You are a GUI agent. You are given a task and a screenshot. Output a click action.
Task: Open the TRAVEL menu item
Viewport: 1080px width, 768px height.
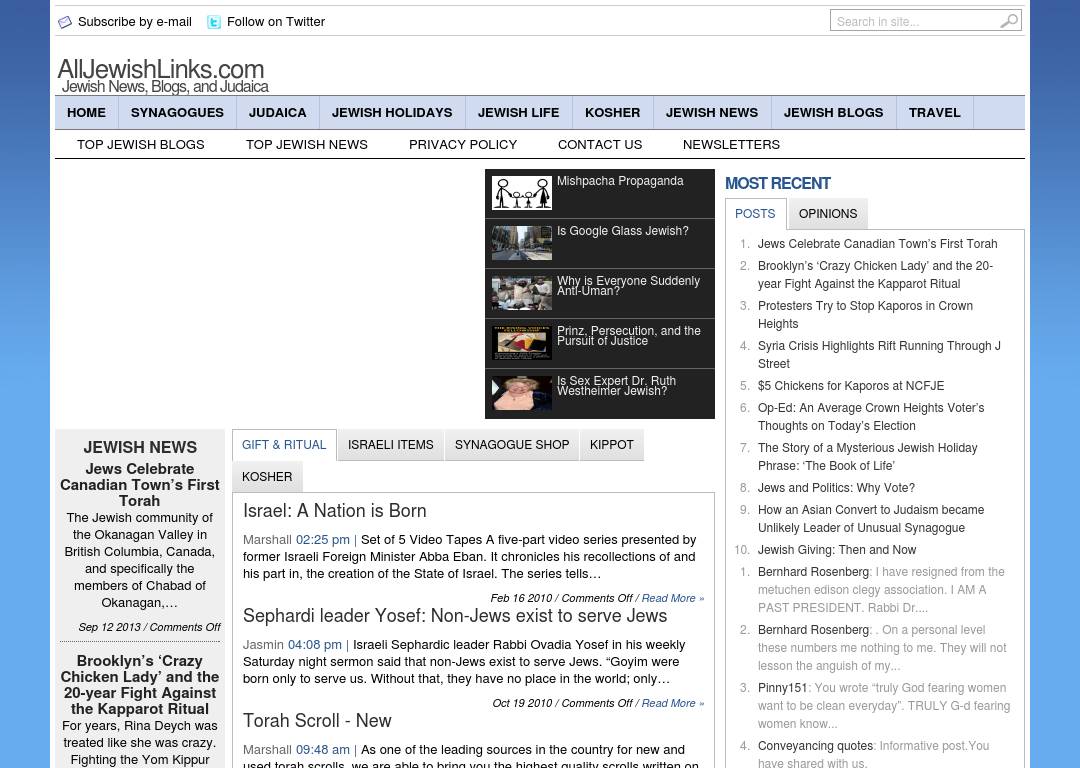[x=935, y=112]
